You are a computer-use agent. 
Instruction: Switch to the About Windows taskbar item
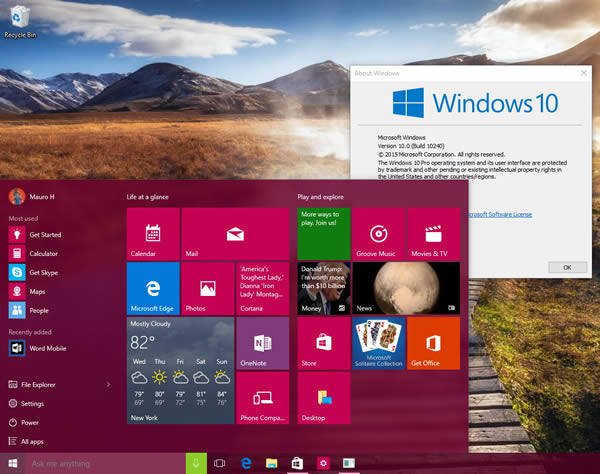coord(349,464)
